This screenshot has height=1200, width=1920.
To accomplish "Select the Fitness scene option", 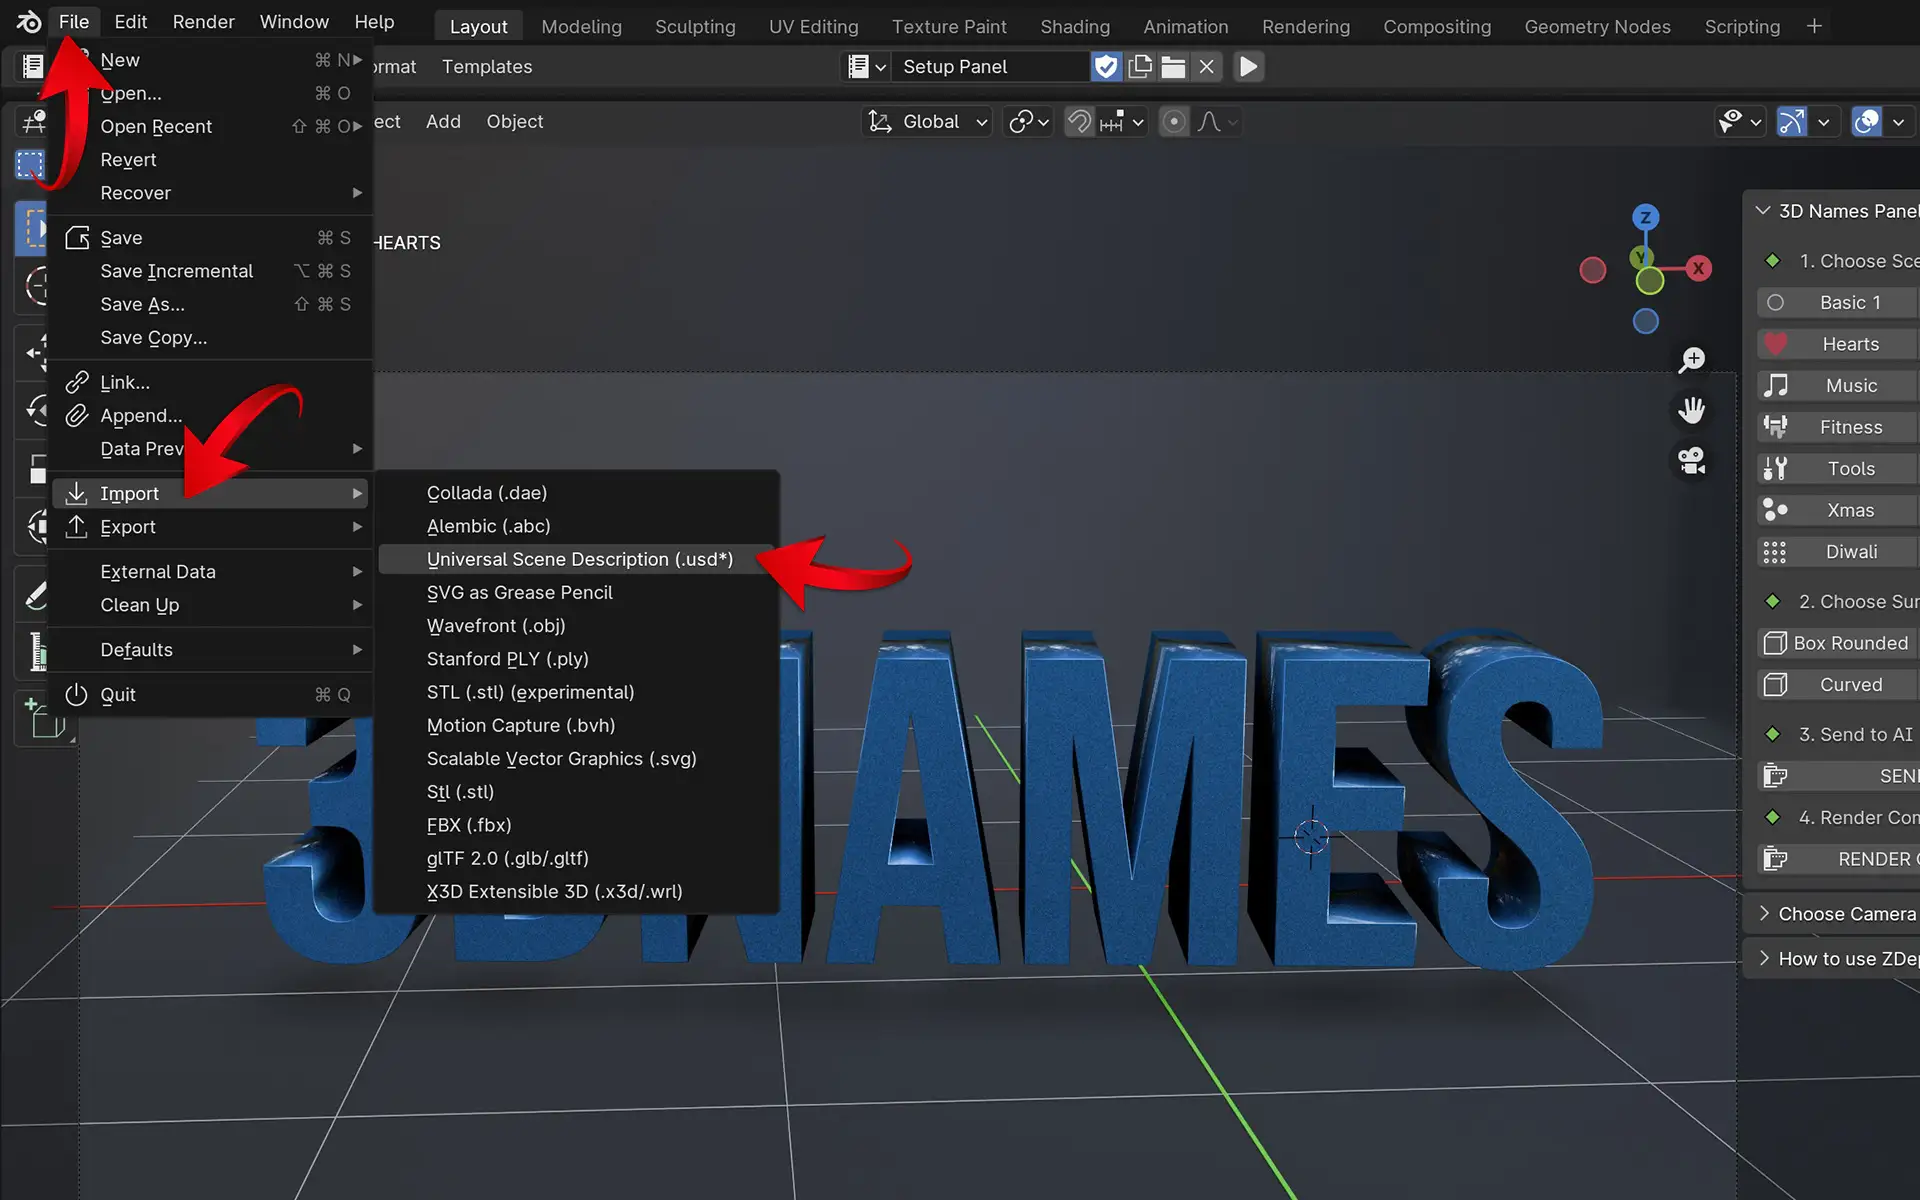I will pos(1838,427).
